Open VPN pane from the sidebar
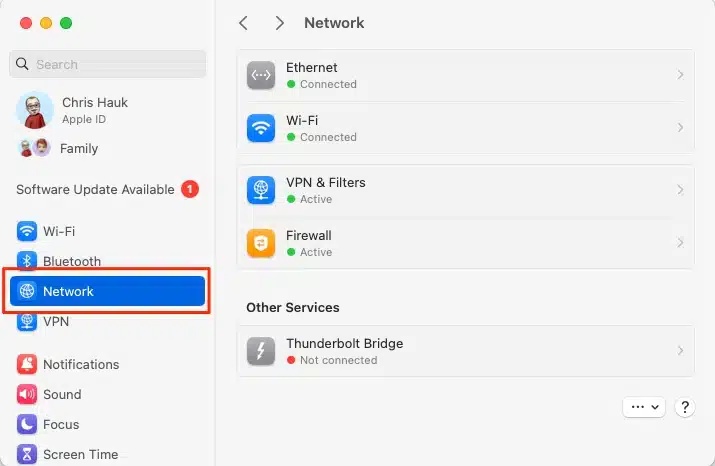This screenshot has height=466, width=715. (x=56, y=322)
